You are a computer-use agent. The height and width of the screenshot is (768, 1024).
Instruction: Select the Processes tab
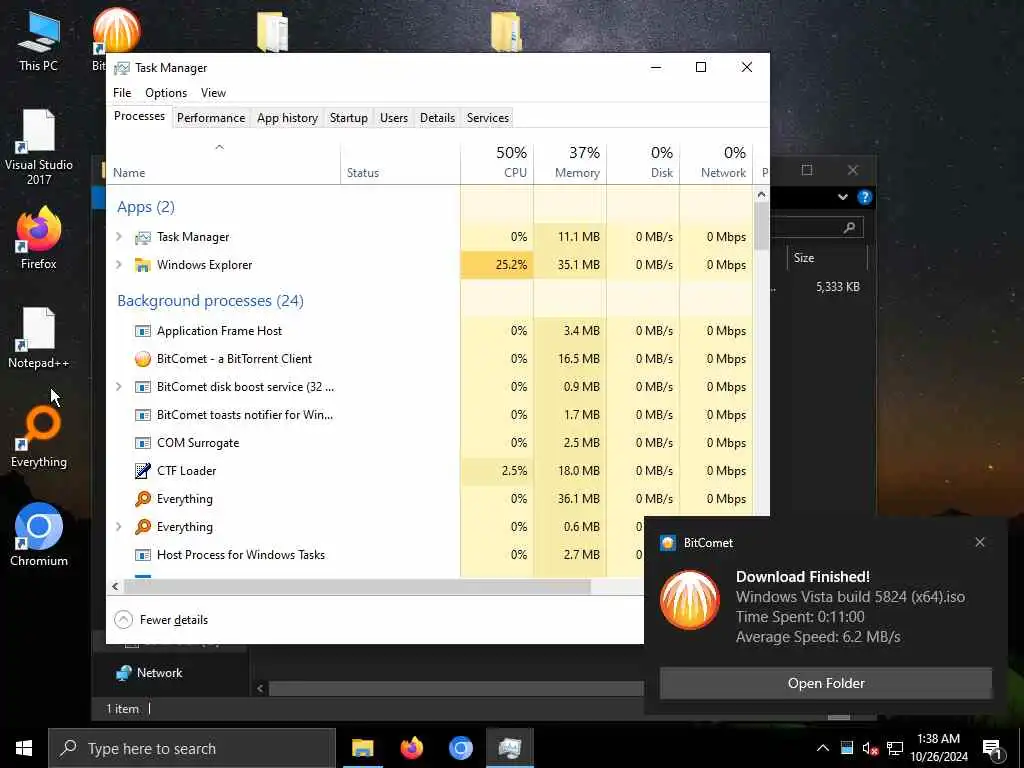[x=139, y=116]
